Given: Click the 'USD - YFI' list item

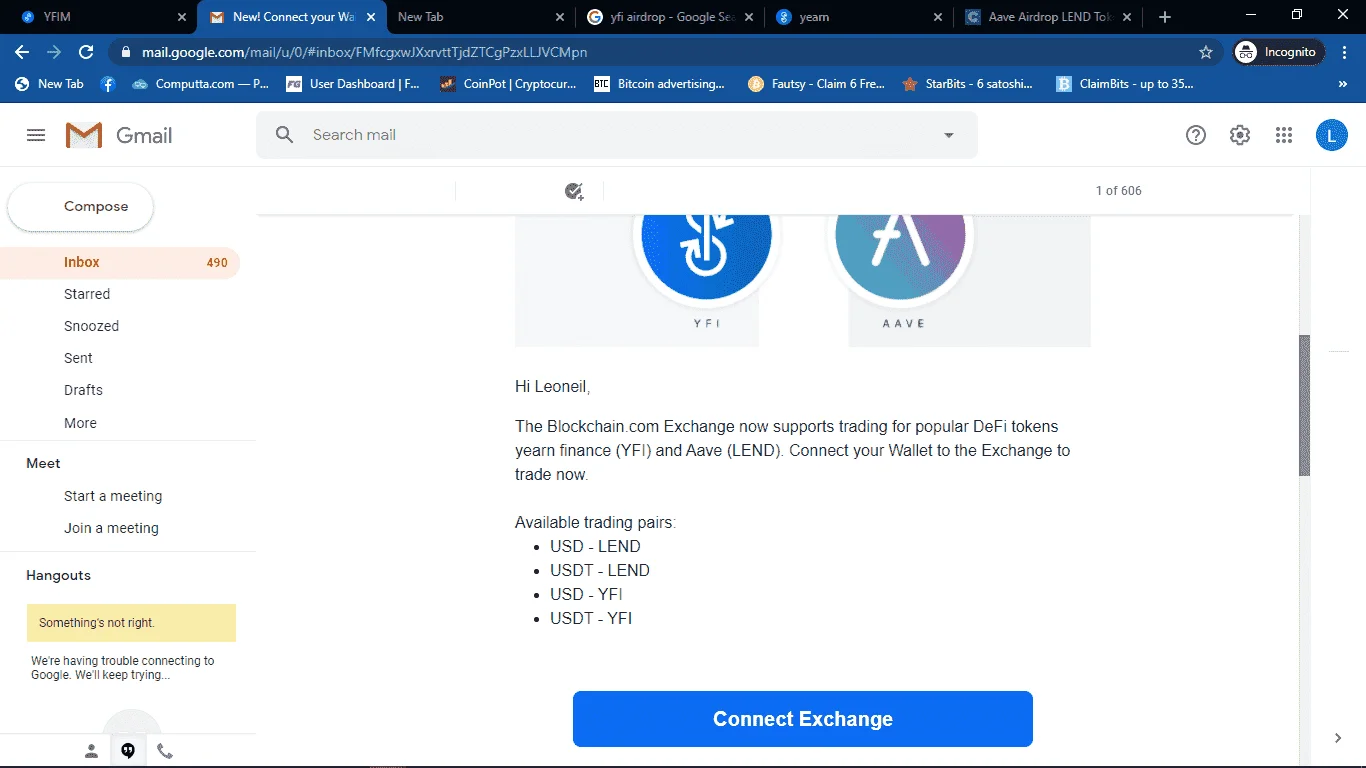Looking at the screenshot, I should coord(586,594).
